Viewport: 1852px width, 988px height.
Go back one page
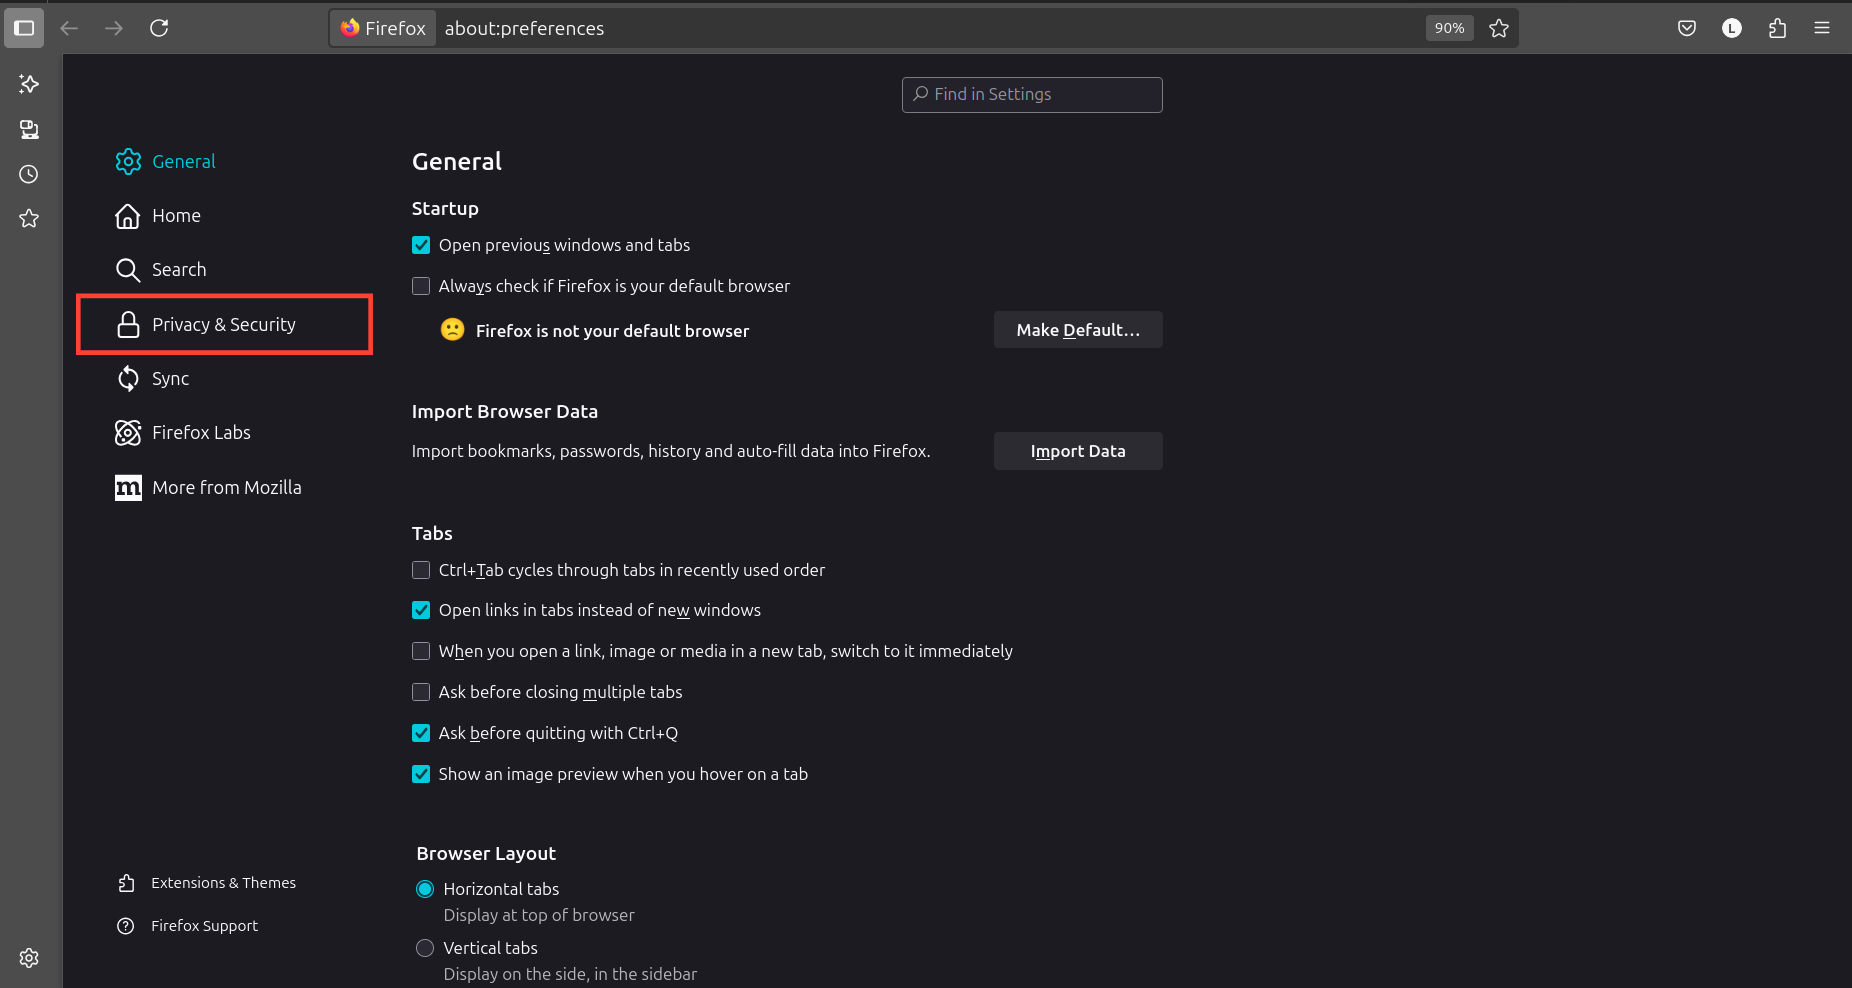pyautogui.click(x=69, y=28)
